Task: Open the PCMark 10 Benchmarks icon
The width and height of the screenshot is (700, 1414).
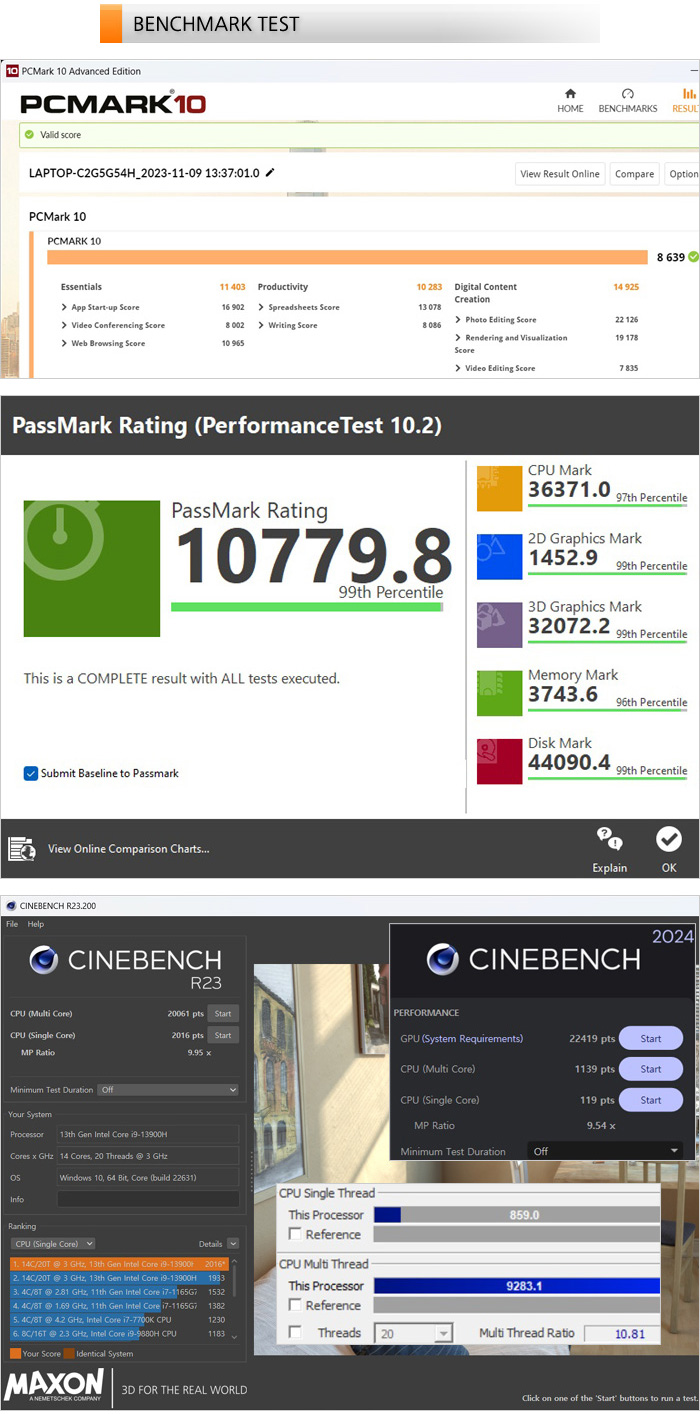Action: point(627,93)
